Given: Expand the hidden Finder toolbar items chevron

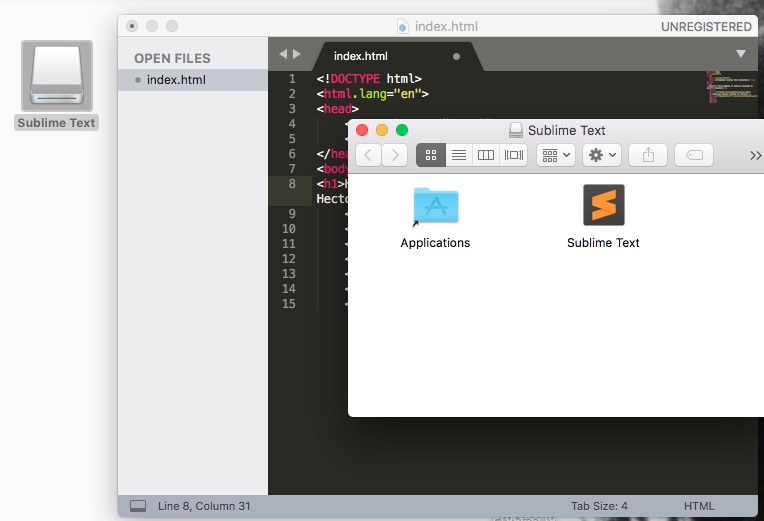Looking at the screenshot, I should [755, 155].
